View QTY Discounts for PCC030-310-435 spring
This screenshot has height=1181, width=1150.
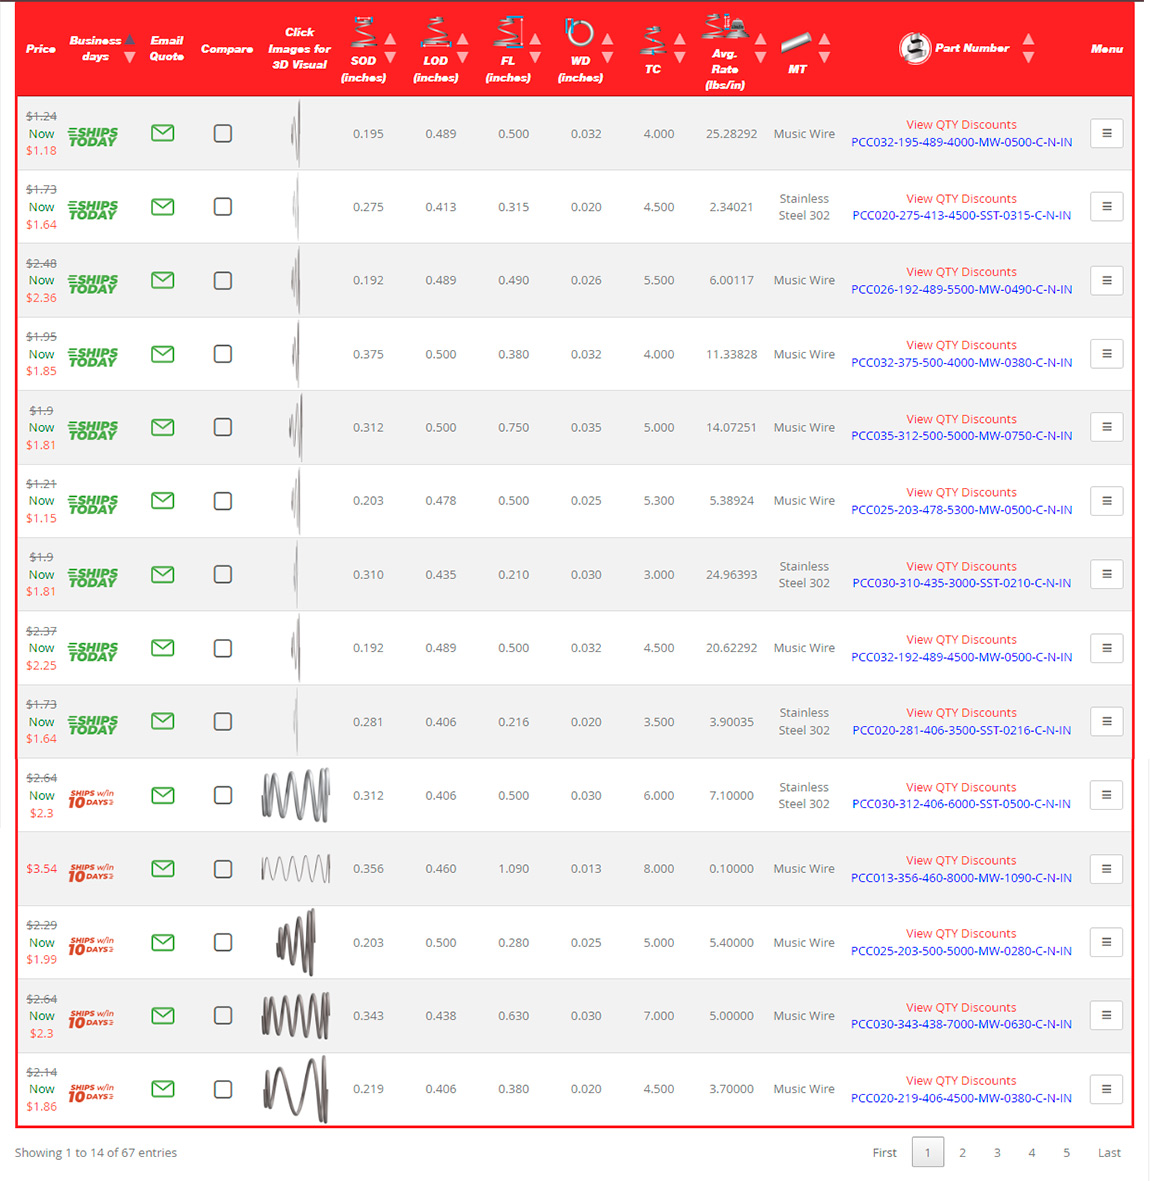(x=961, y=566)
